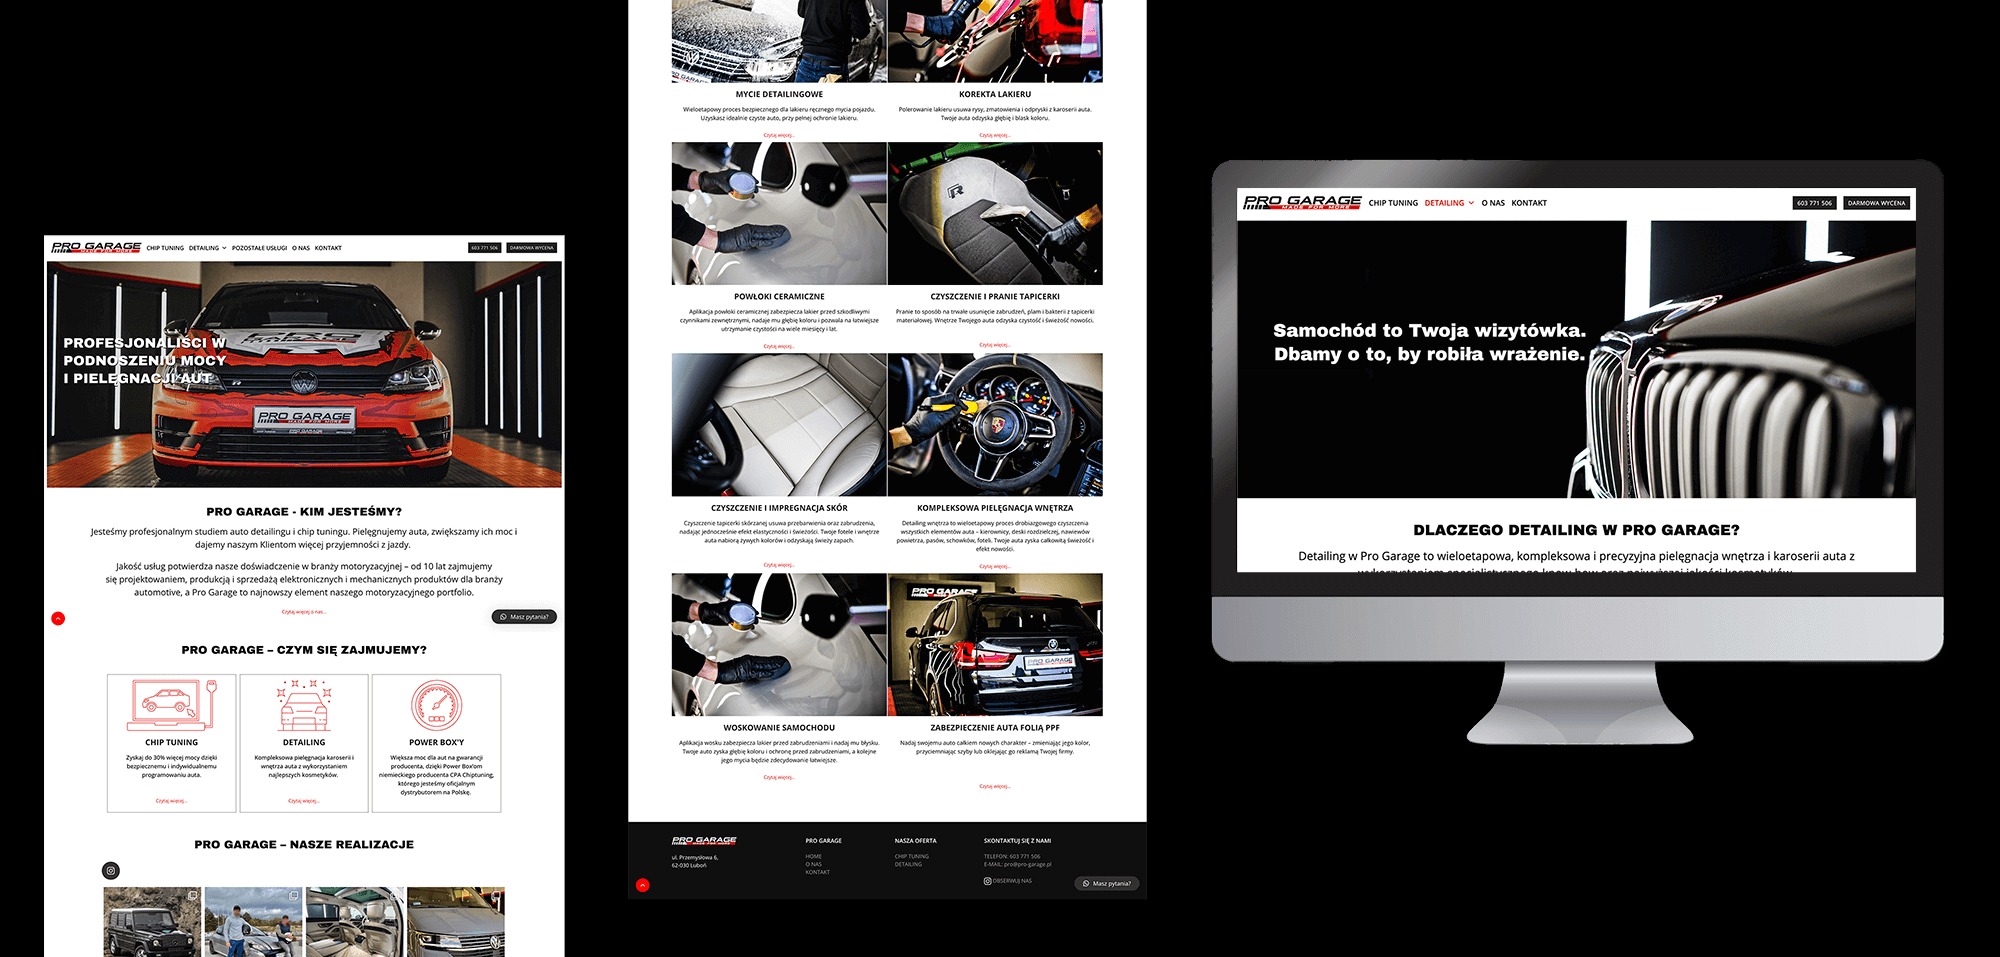Screen dimensions: 2000x957
Task: Click the red scroll-to-top arrow button
Action: pyautogui.click(x=59, y=618)
